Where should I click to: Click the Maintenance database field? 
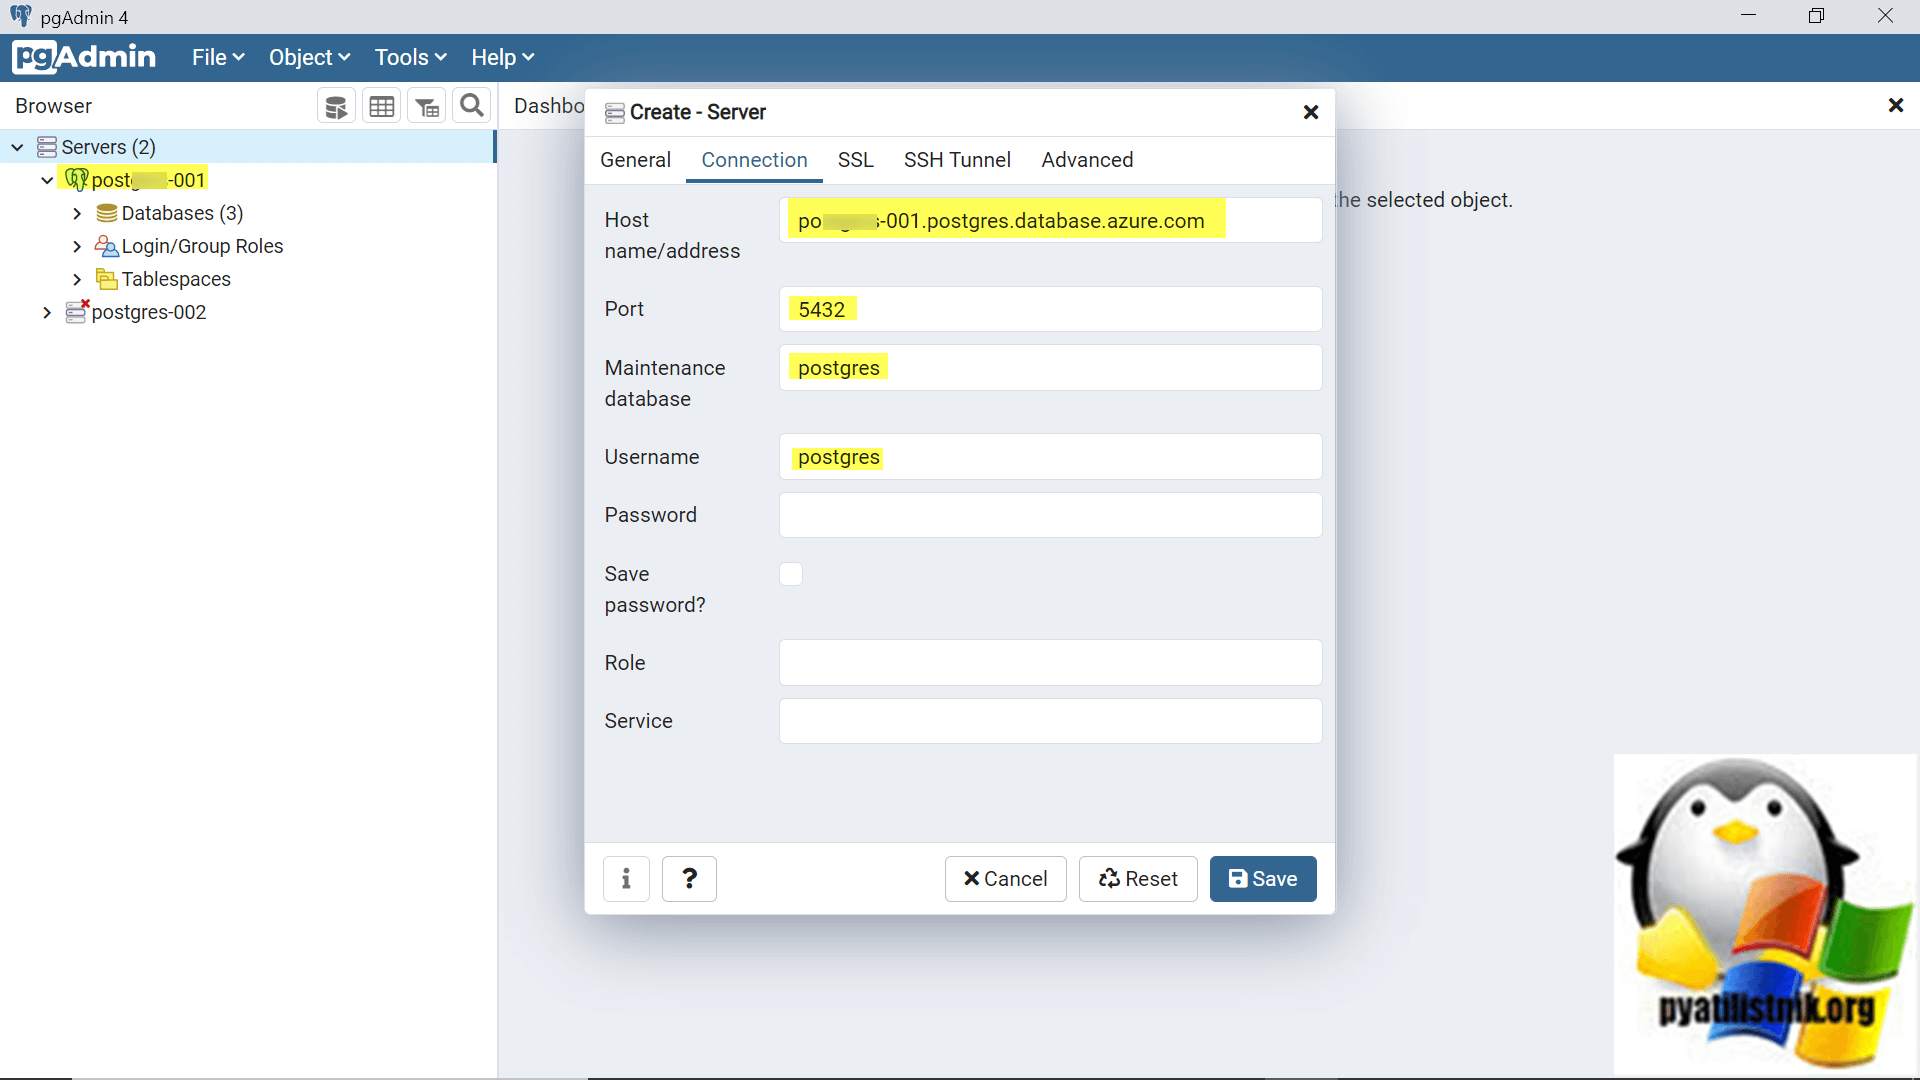tap(1050, 368)
